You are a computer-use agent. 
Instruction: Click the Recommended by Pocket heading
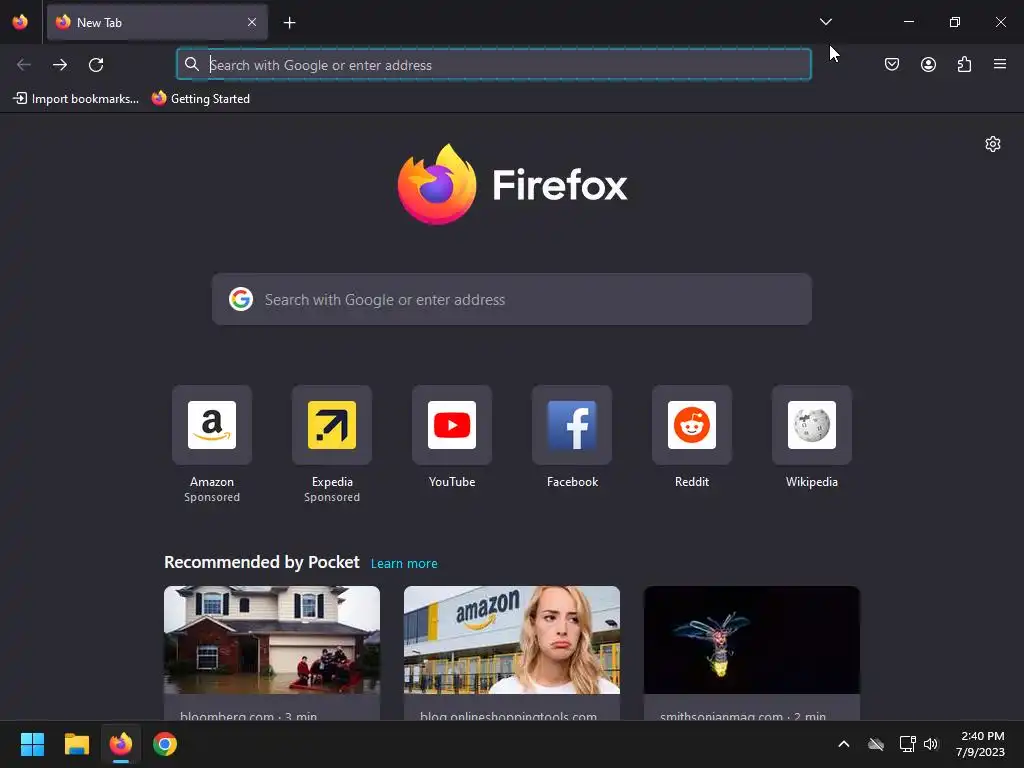[x=262, y=562]
